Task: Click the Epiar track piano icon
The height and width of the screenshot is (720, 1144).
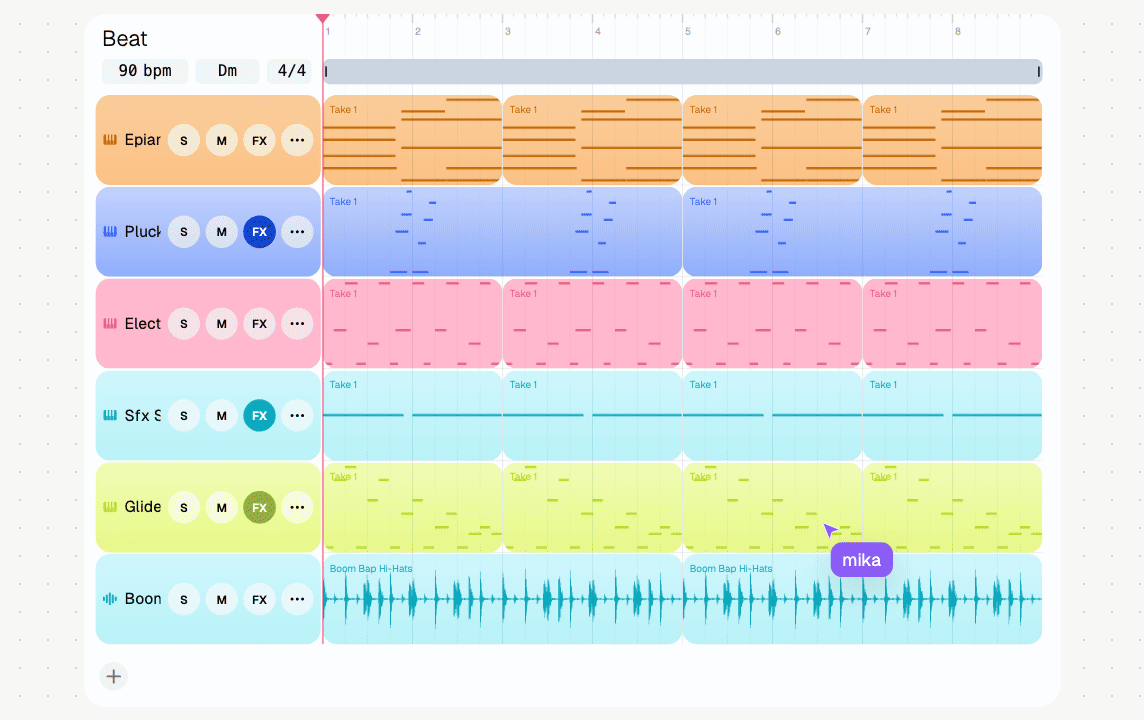Action: 110,139
